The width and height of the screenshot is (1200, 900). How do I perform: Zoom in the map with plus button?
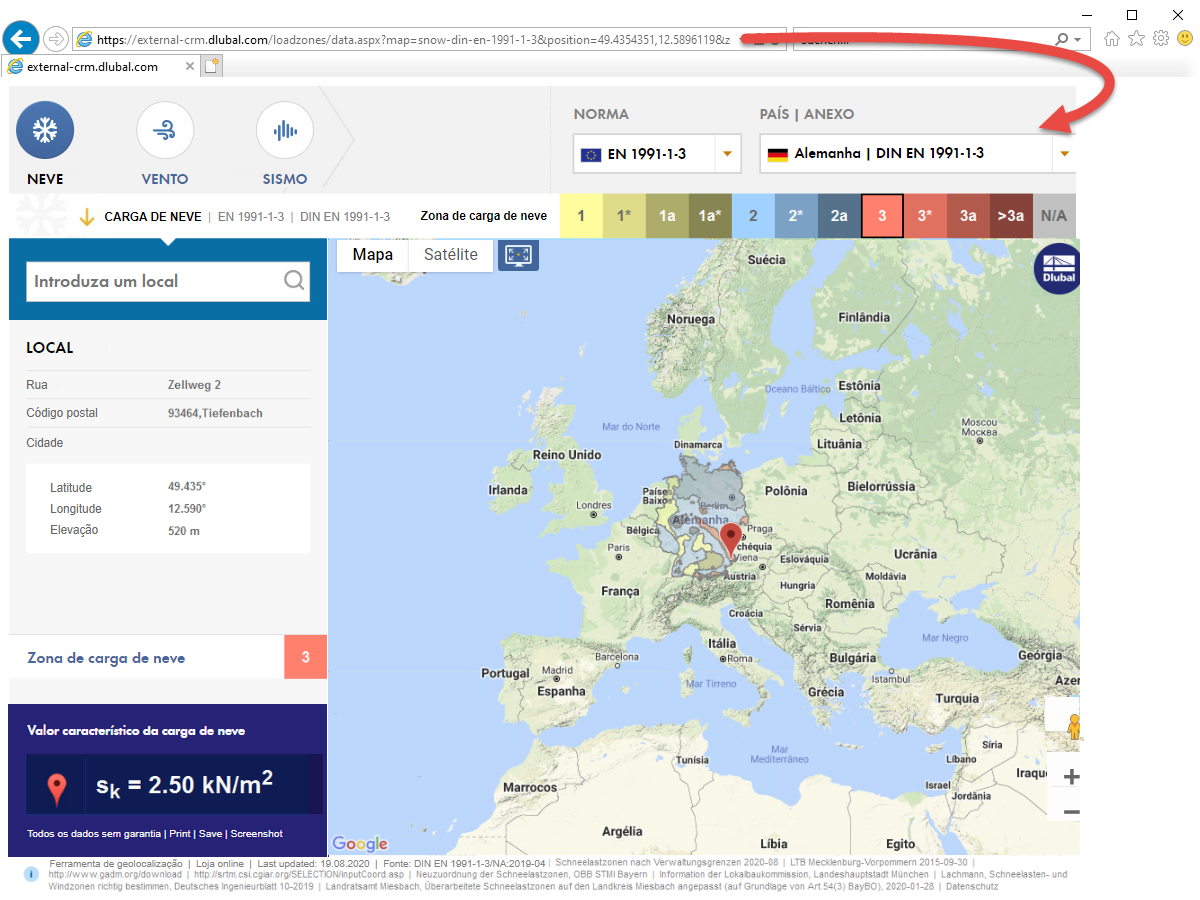coord(1071,777)
